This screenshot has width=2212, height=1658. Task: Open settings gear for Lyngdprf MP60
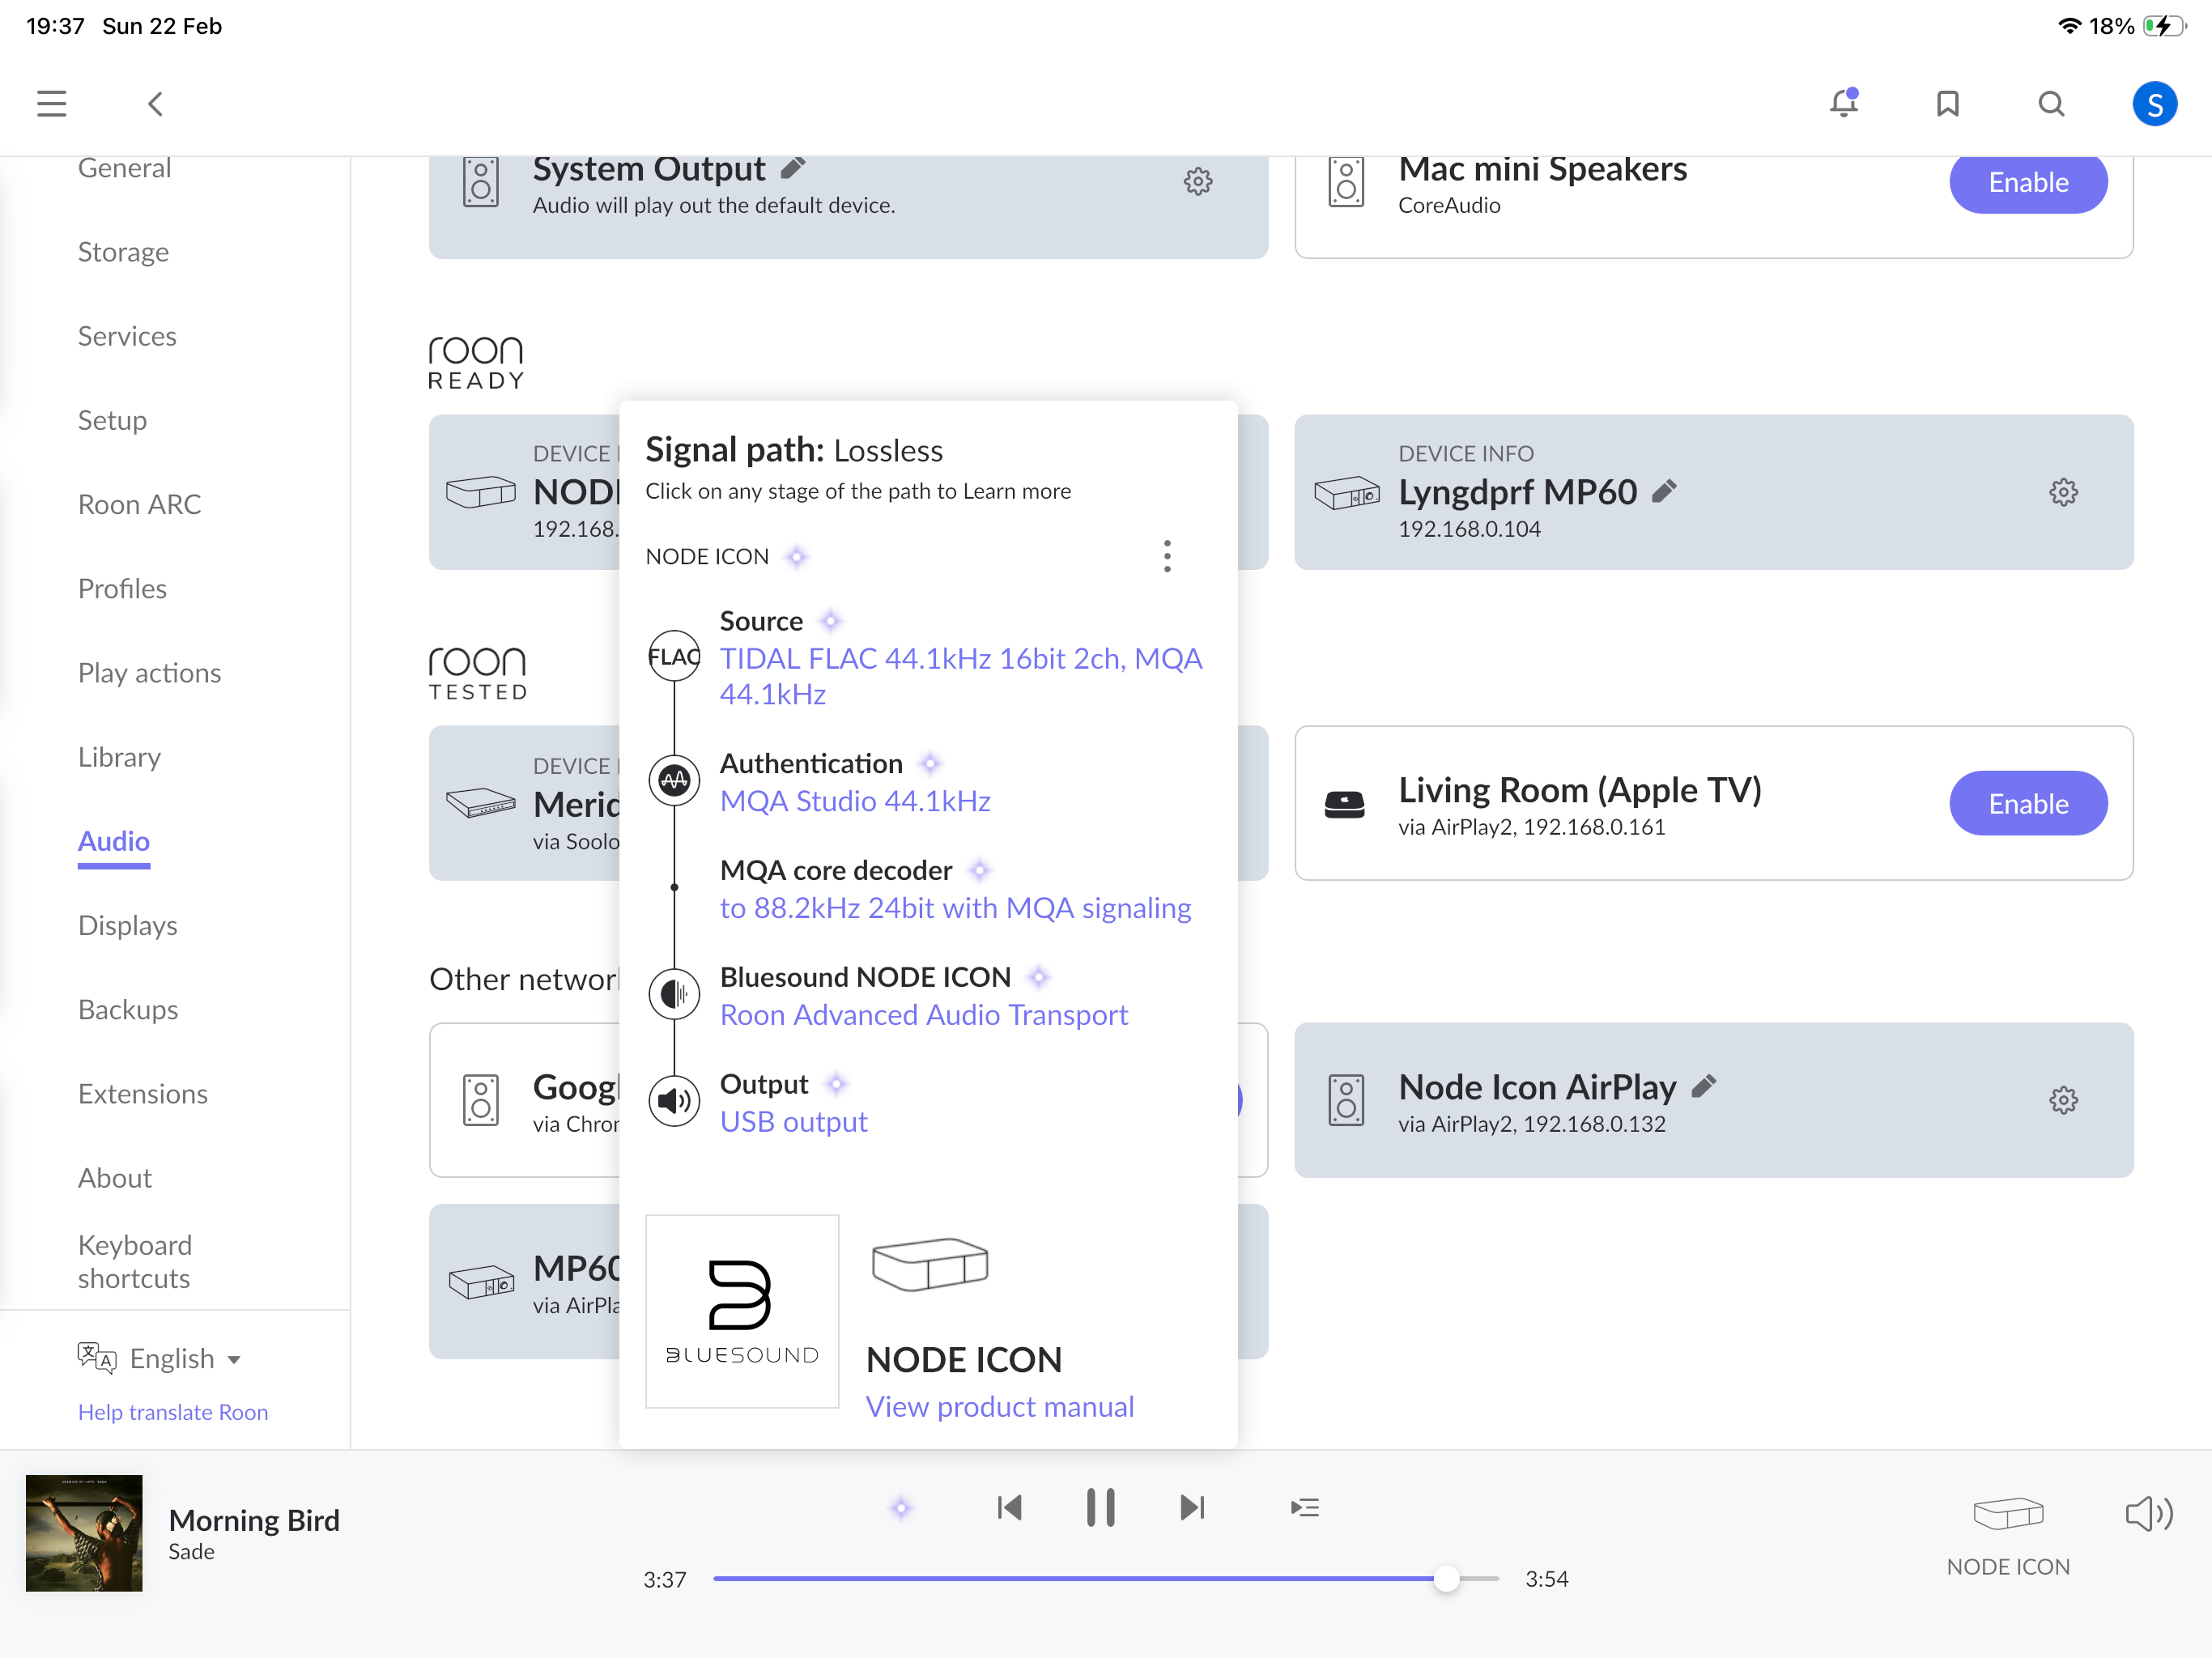2062,492
